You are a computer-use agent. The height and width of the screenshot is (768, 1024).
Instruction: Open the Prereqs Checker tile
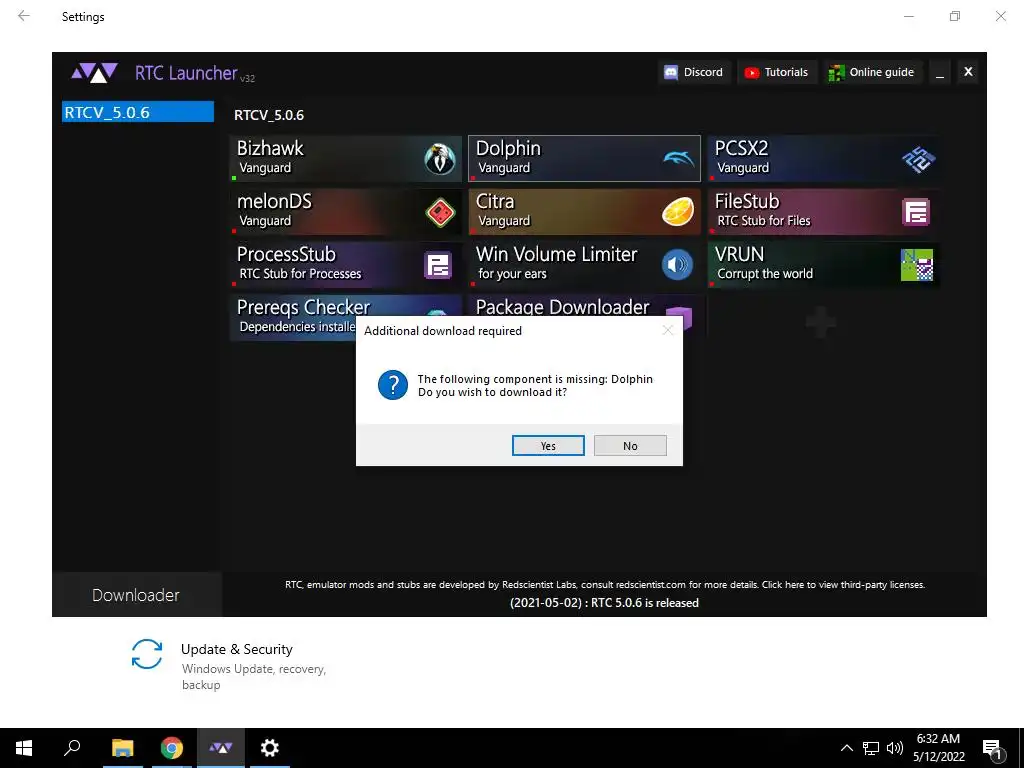click(x=293, y=317)
